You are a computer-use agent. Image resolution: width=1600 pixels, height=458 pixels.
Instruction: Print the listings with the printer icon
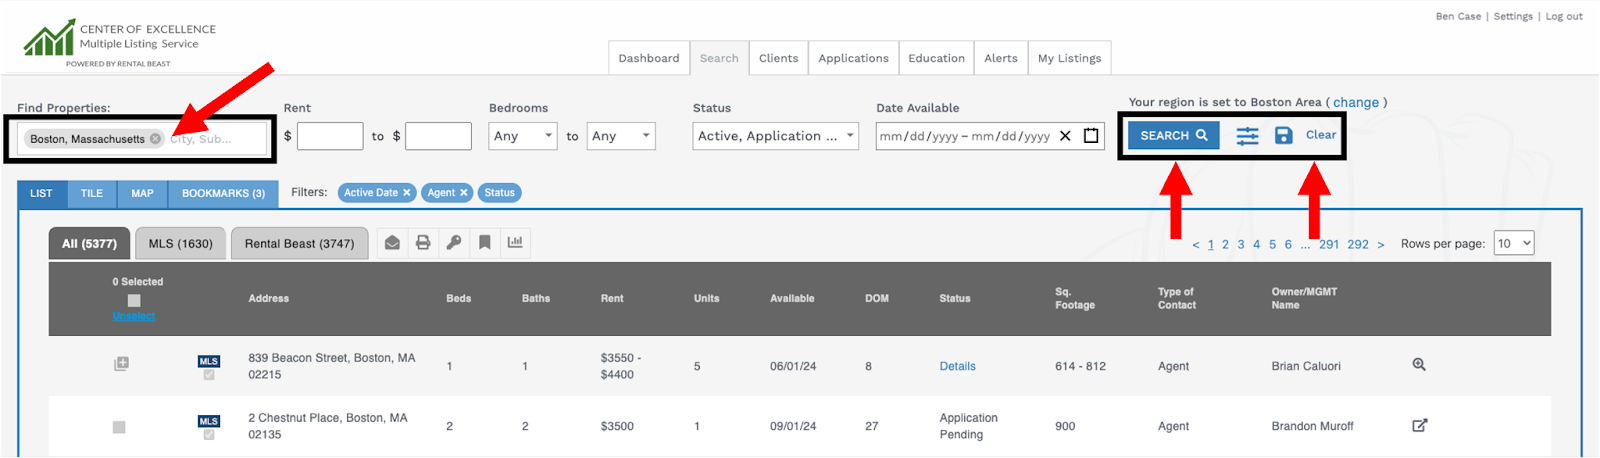tap(423, 243)
